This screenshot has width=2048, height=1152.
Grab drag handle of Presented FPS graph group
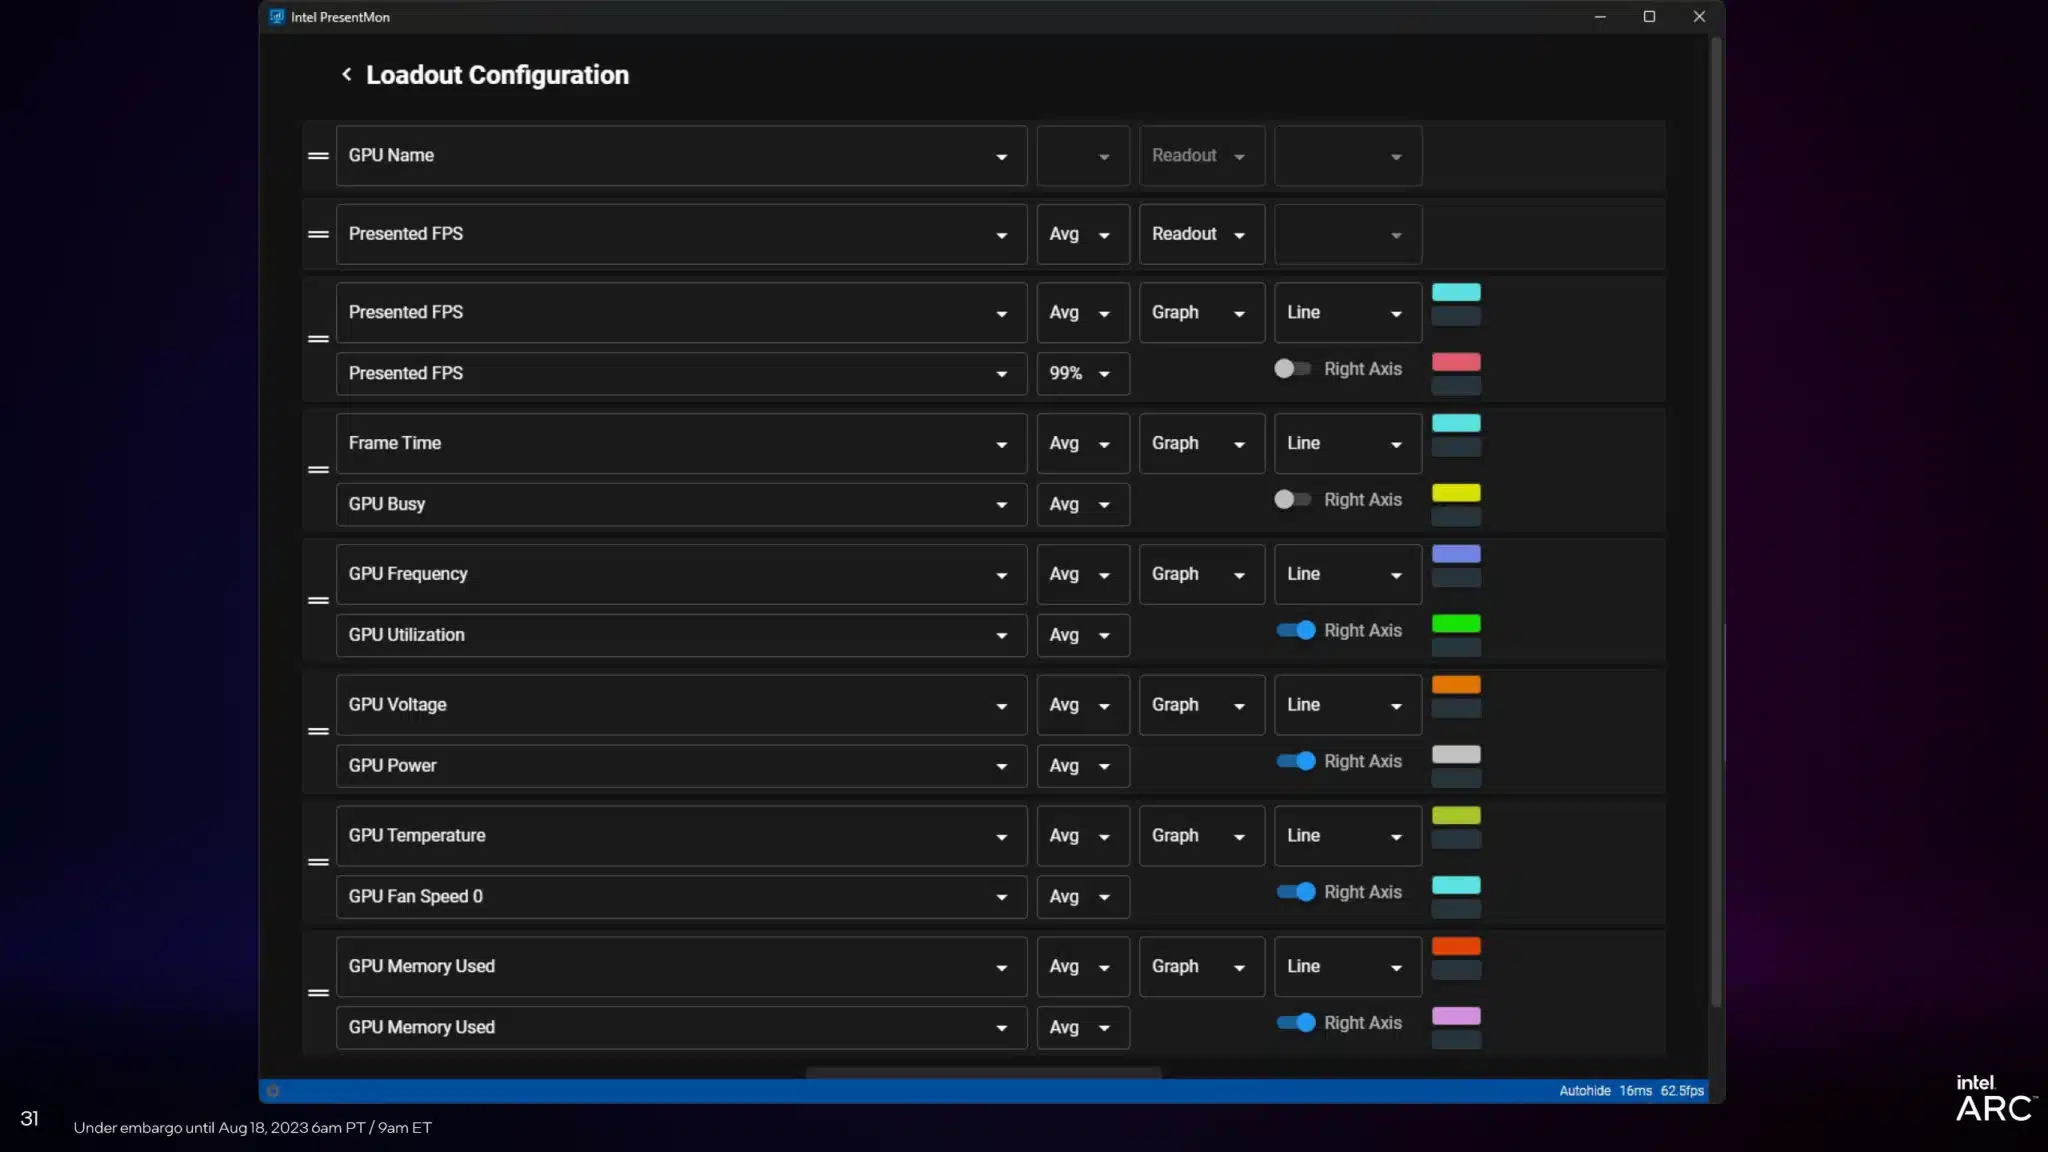[318, 339]
